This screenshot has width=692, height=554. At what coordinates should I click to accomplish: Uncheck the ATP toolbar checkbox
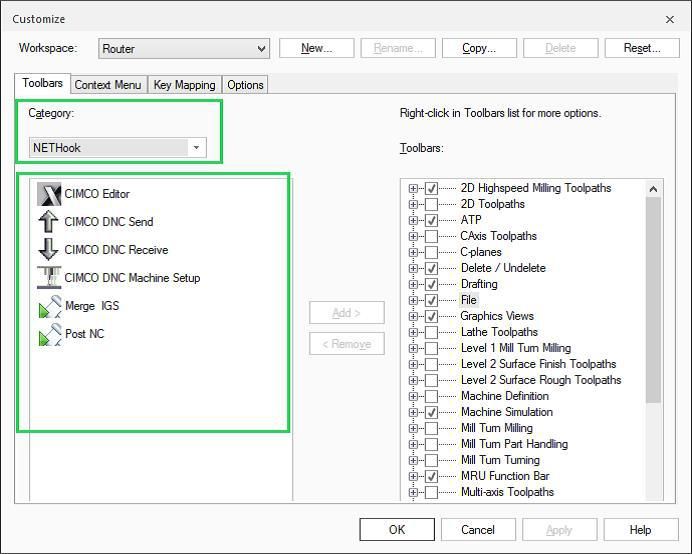[431, 220]
